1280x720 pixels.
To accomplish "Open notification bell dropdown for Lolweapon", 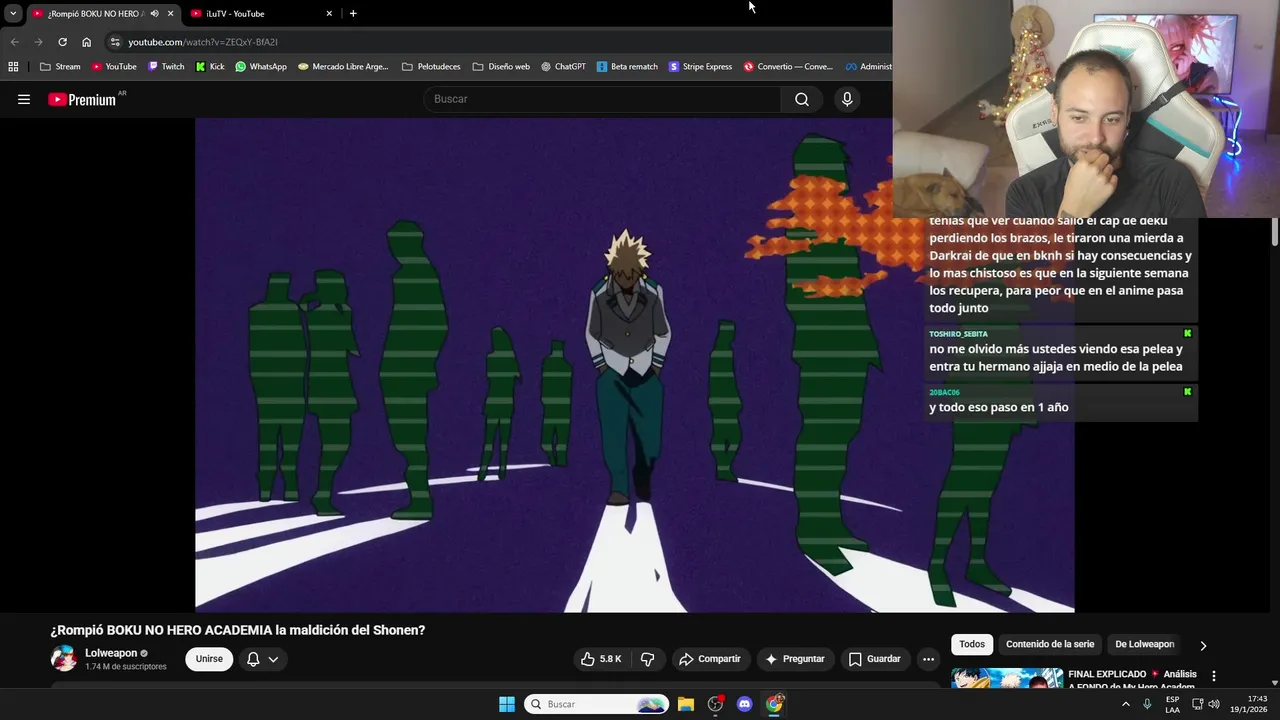I will pyautogui.click(x=262, y=659).
